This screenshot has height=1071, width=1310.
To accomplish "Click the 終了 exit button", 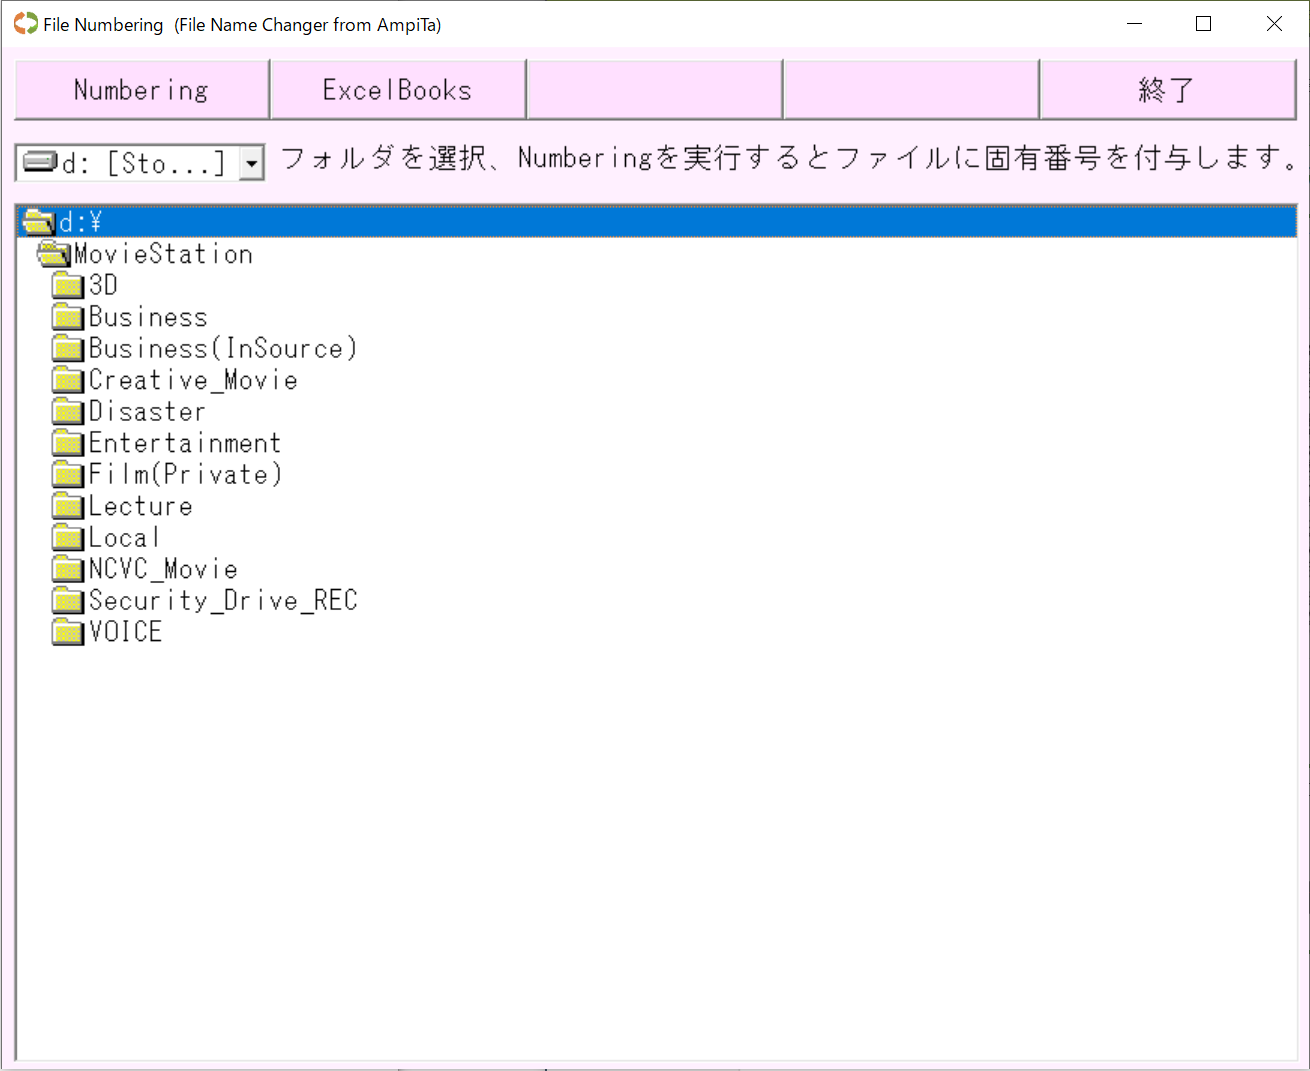I will tap(1168, 90).
